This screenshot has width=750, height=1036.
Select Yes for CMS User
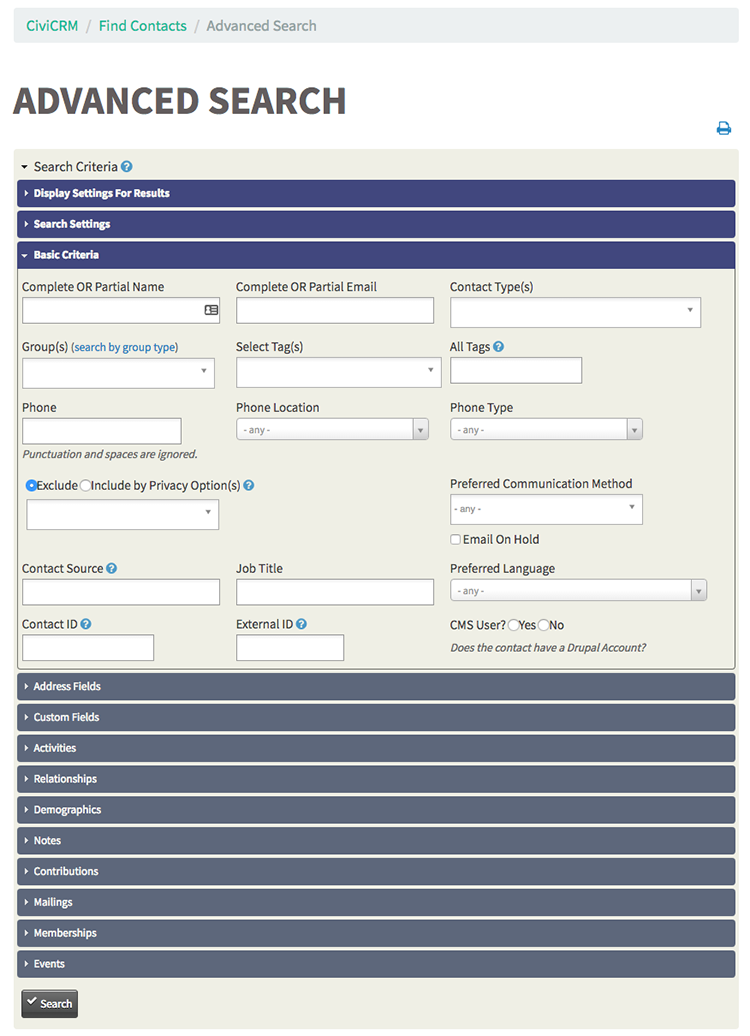pos(512,625)
